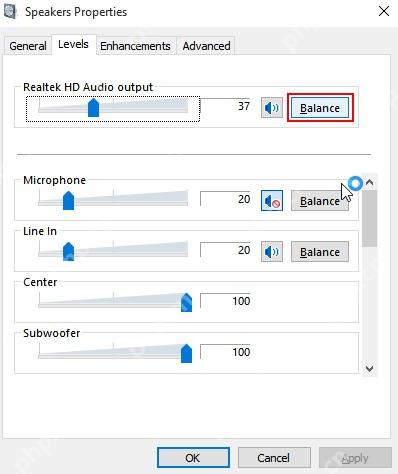
Task: Click the Subwoofer level slider thumb
Action: (186, 353)
